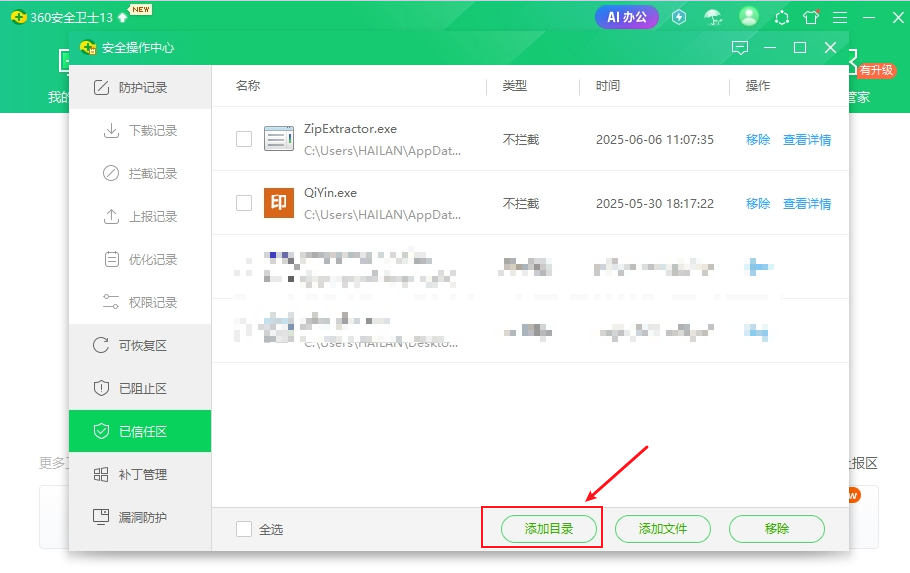Screen dimensions: 910x573
Task: Click the 时间 column header
Action: 608,86
